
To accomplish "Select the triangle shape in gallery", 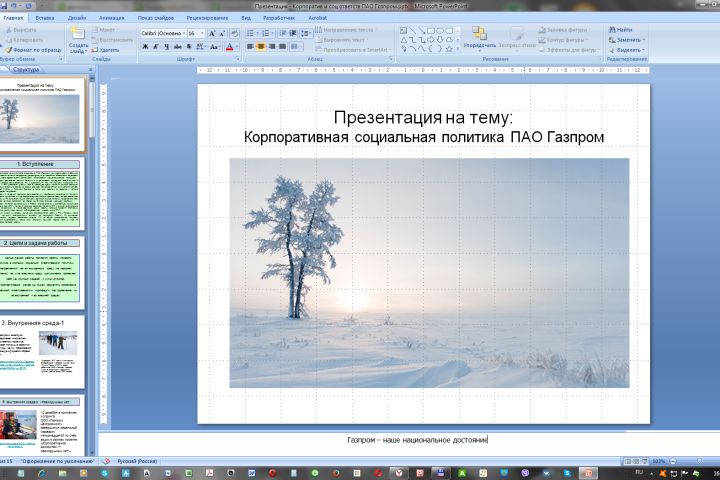I will coord(403,40).
